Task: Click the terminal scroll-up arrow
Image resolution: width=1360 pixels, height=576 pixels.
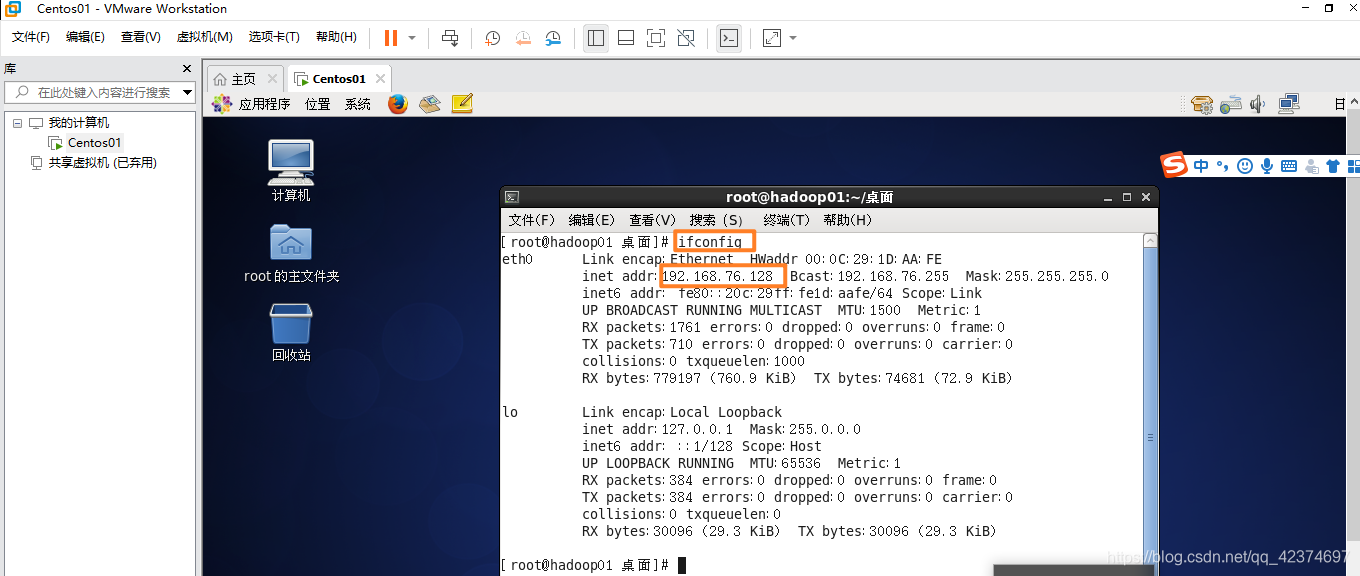Action: tap(1150, 239)
